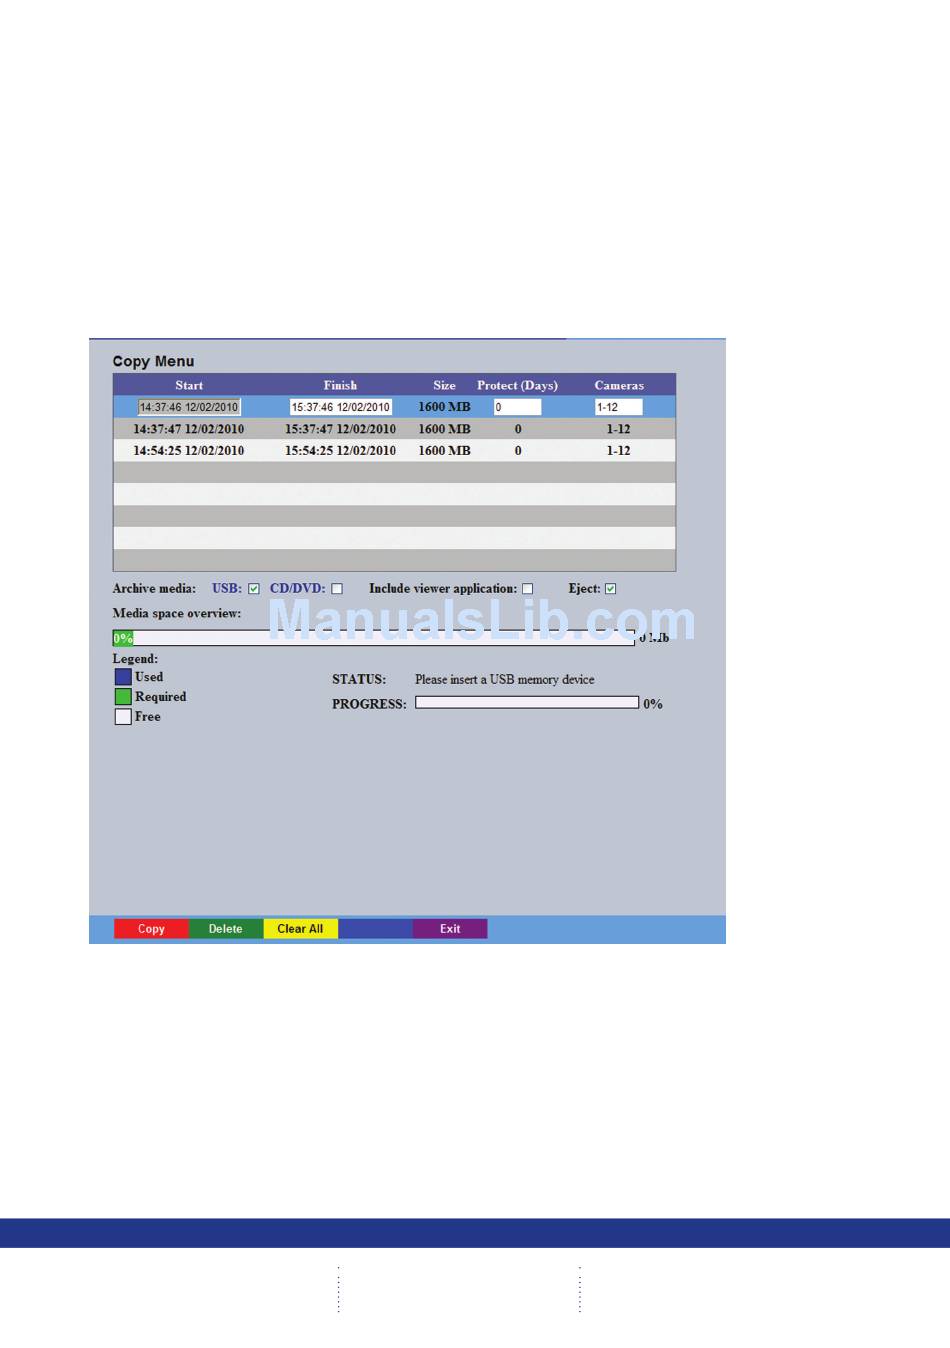Click the Size column header
Screen dimensions: 950x1348
click(x=444, y=385)
